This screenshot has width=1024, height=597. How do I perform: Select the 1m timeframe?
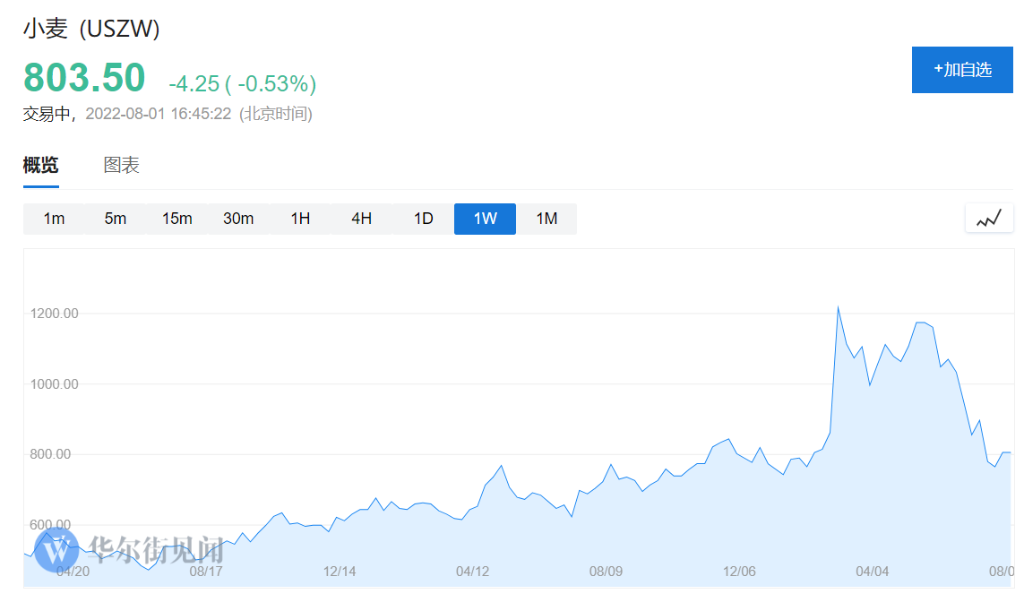[54, 218]
